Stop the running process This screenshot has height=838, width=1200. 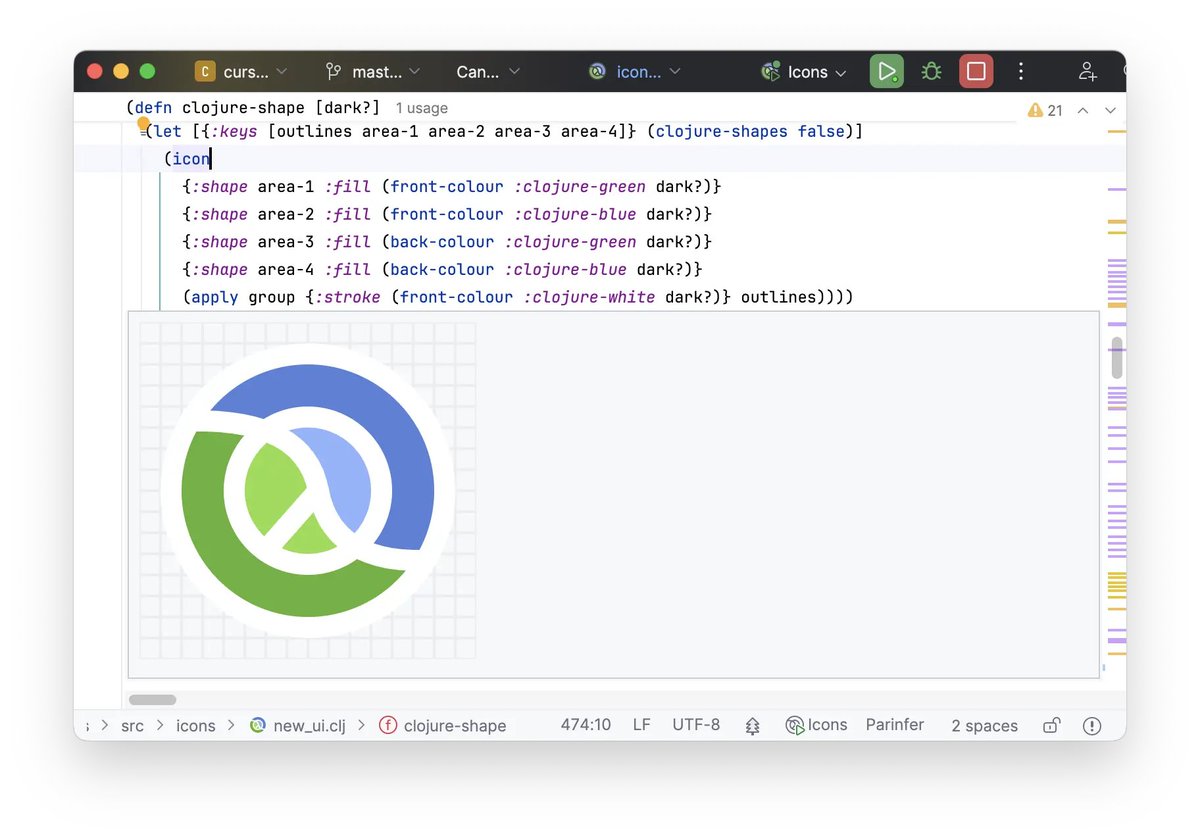tap(976, 71)
